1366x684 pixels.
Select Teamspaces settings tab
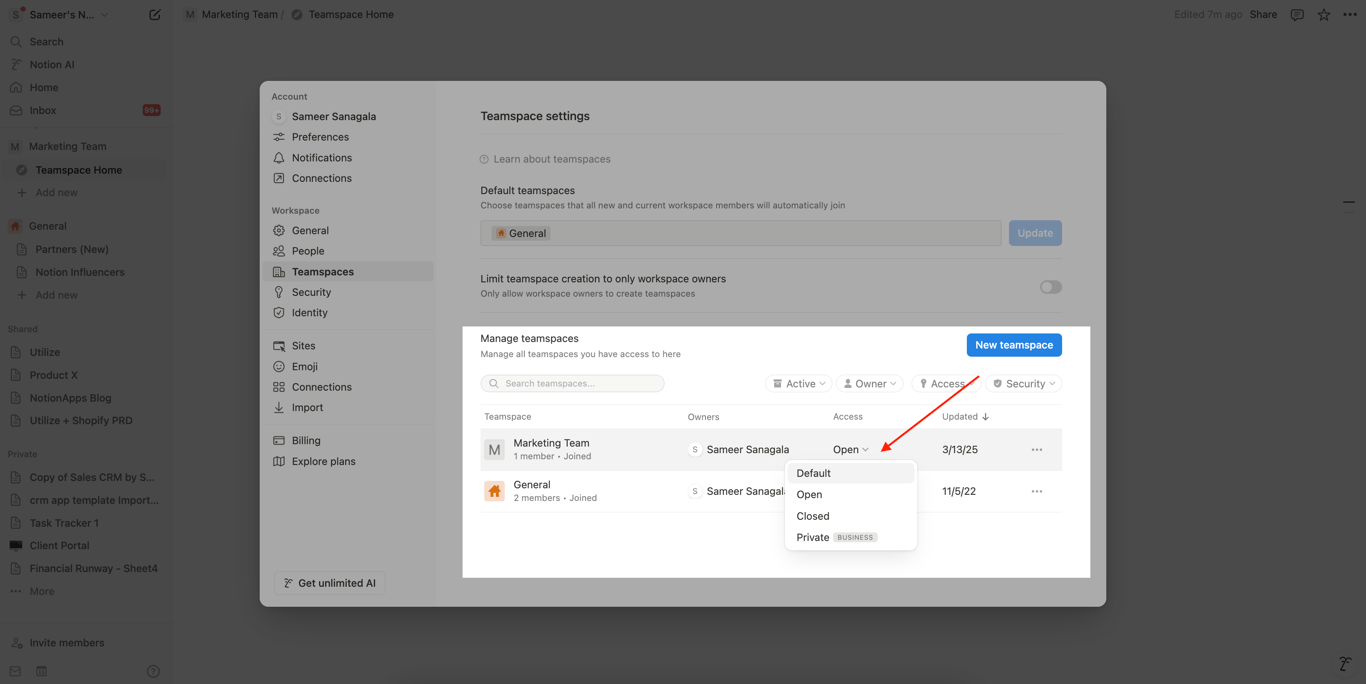pos(350,272)
